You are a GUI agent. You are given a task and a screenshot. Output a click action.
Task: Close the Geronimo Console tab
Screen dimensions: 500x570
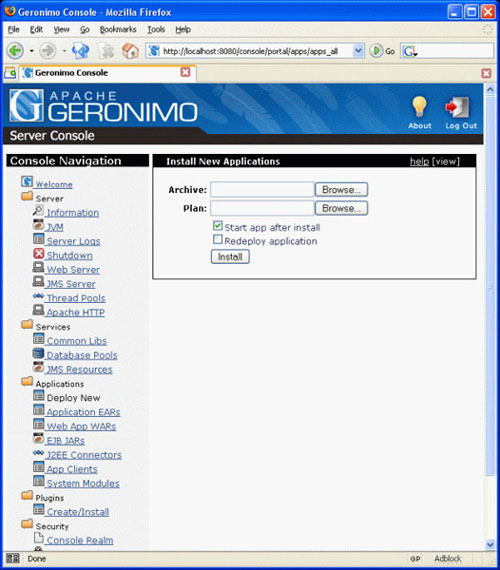click(x=185, y=72)
